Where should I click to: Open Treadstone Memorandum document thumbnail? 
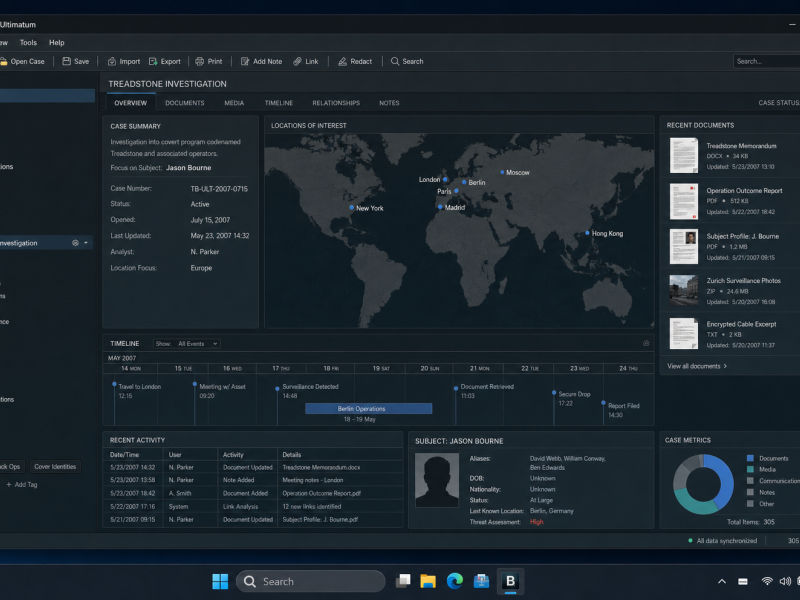point(684,156)
